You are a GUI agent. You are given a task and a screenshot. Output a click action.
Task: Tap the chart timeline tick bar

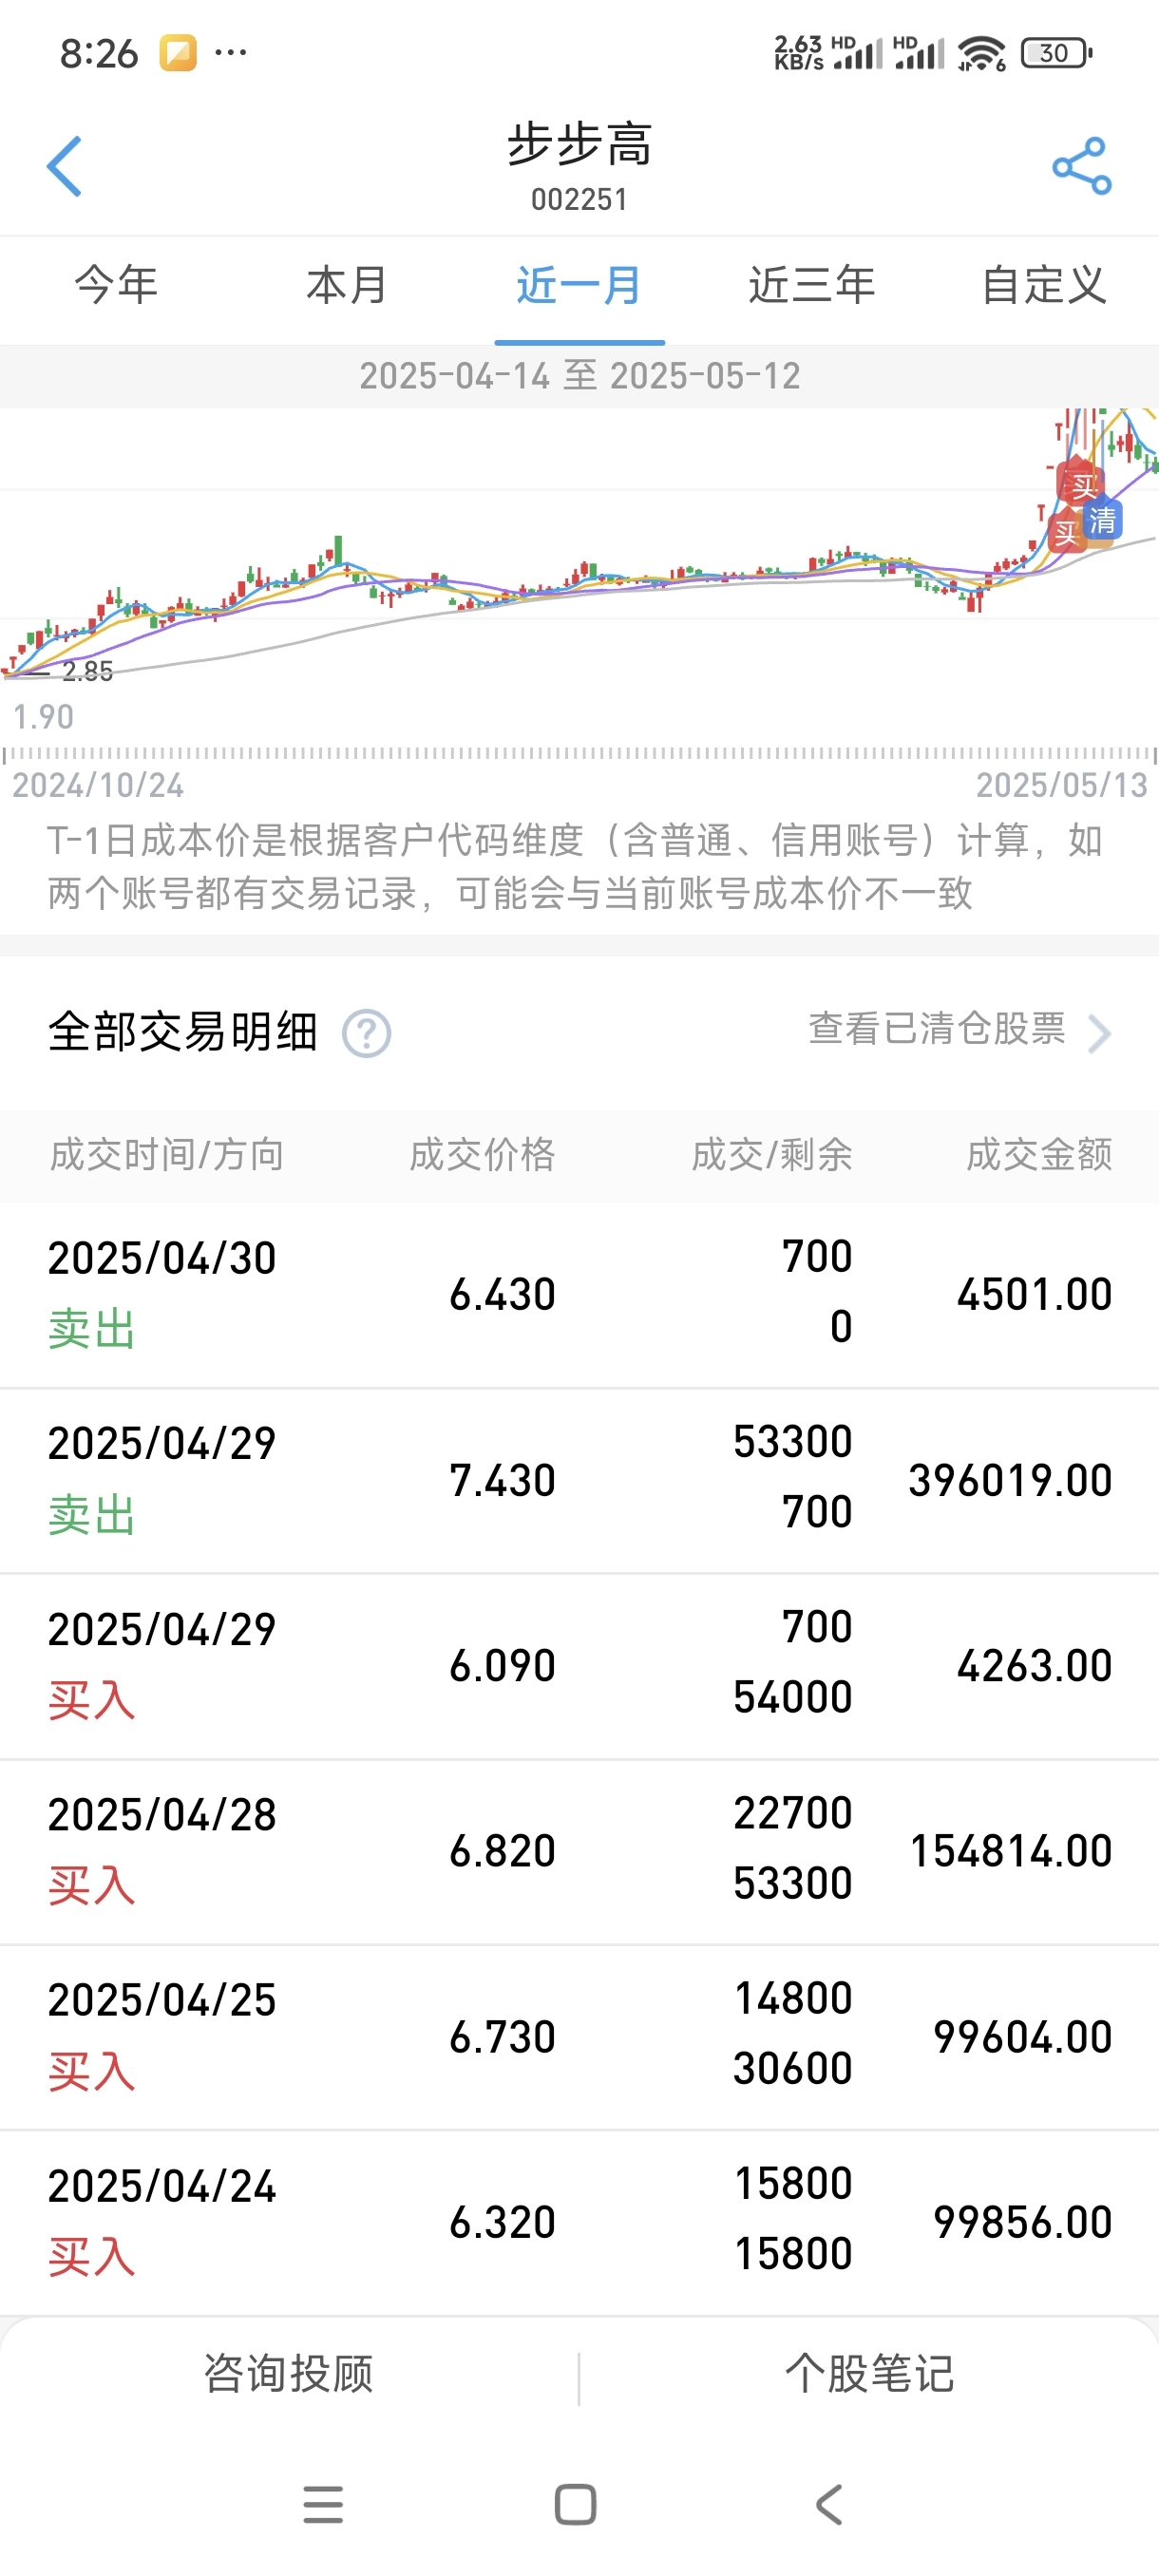(580, 754)
